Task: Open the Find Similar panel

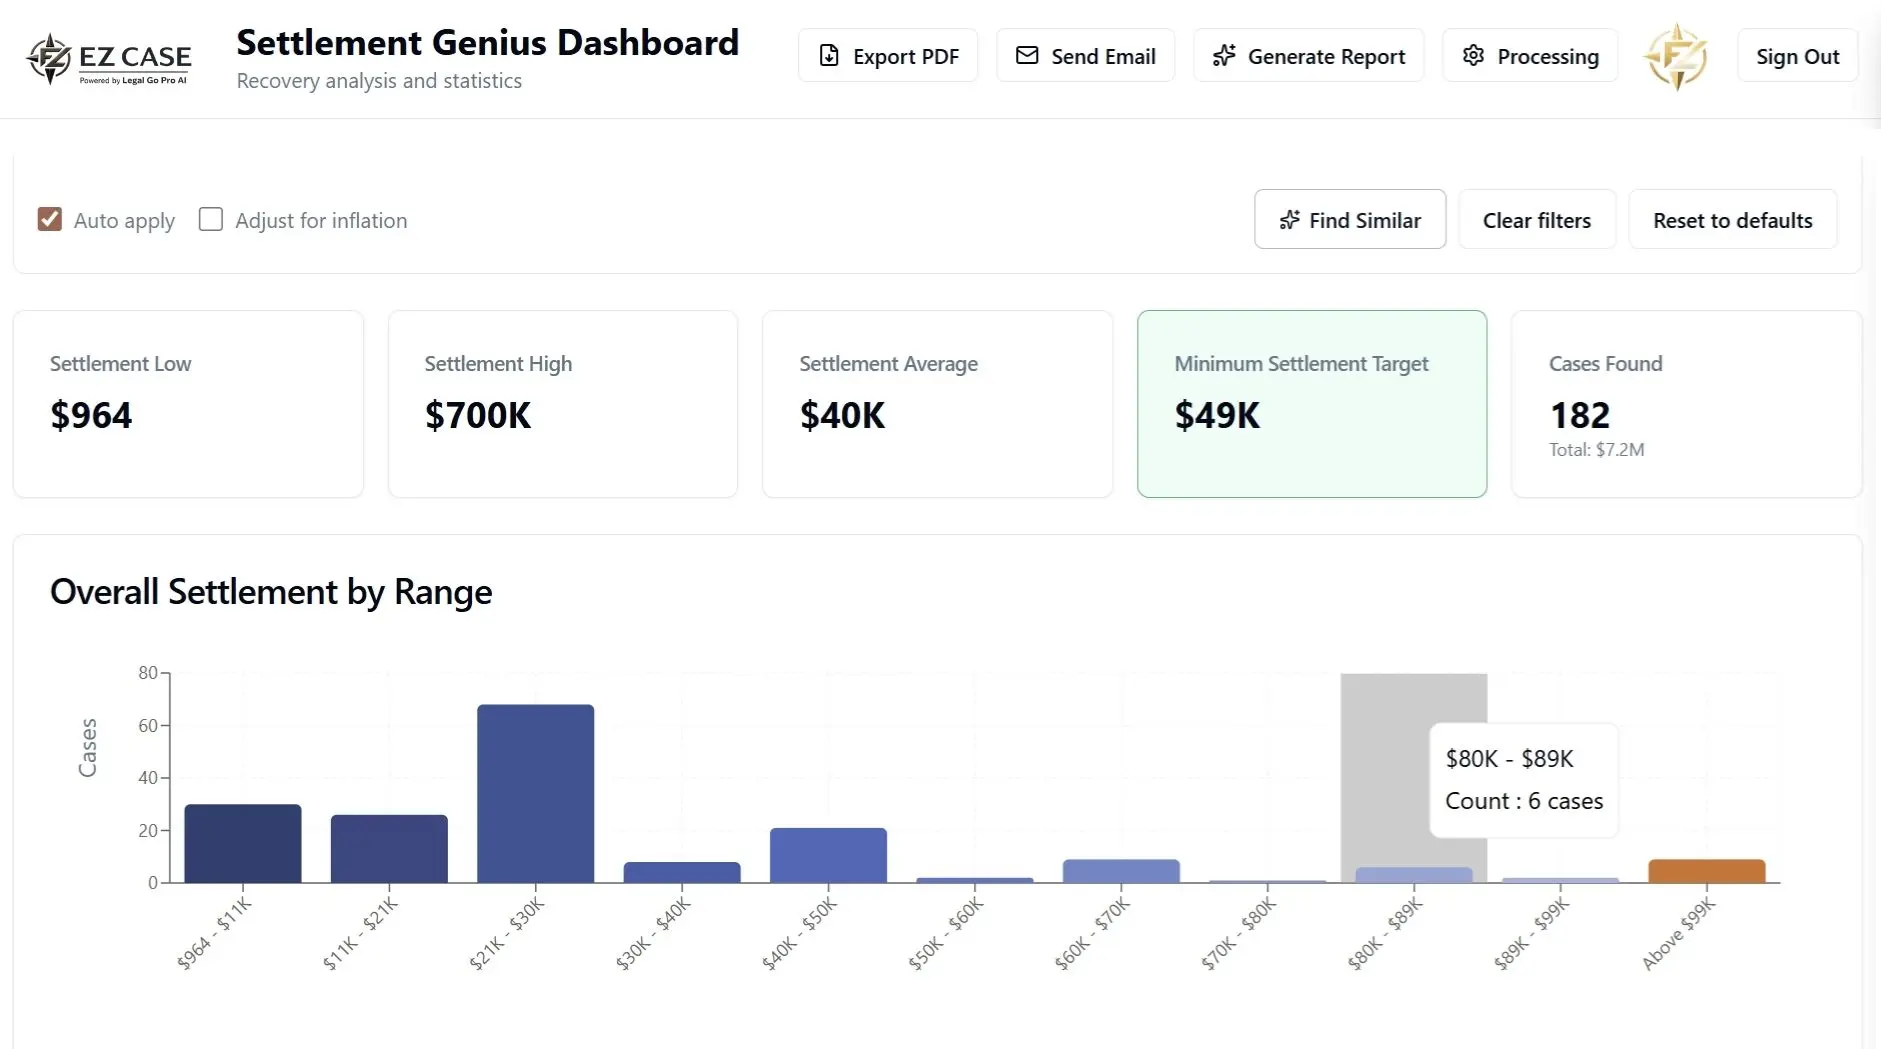Action: pos(1350,220)
